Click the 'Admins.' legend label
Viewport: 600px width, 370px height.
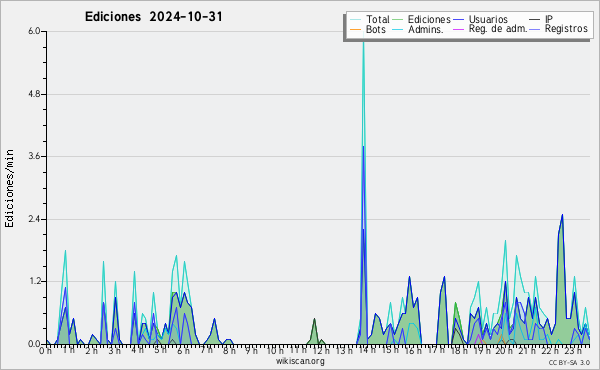(x=426, y=29)
